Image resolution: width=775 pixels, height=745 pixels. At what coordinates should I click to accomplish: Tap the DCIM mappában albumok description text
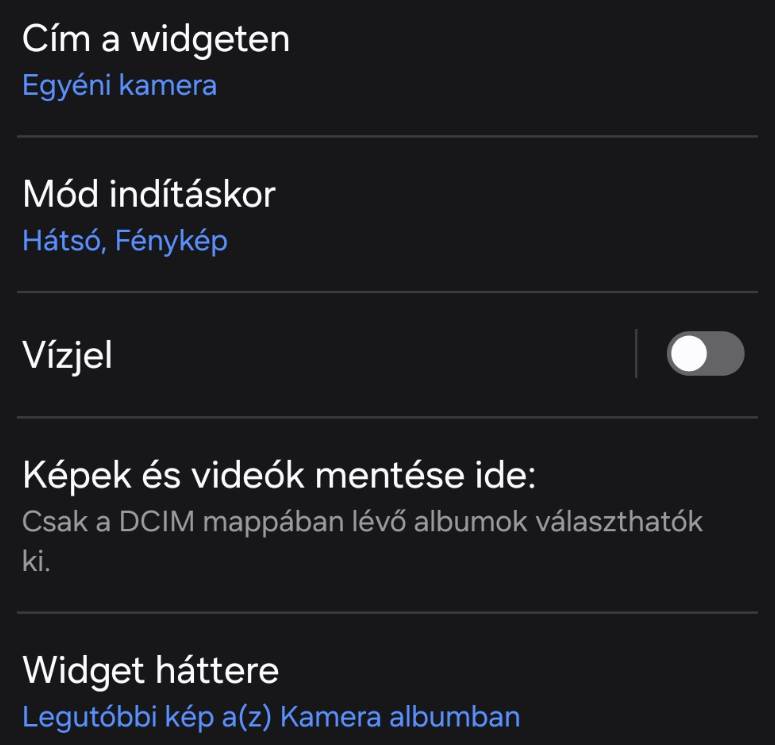point(362,522)
